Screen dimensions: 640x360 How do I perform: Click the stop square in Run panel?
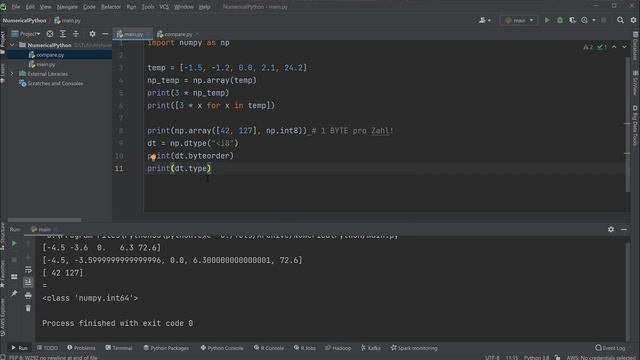[x=14, y=260]
